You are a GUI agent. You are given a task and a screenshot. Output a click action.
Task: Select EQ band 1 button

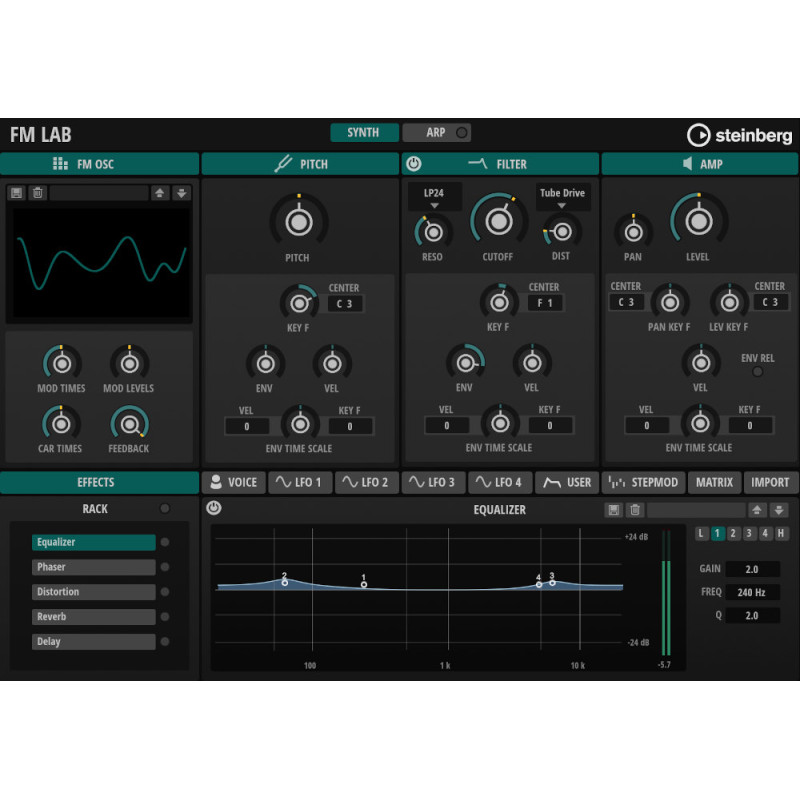point(717,534)
